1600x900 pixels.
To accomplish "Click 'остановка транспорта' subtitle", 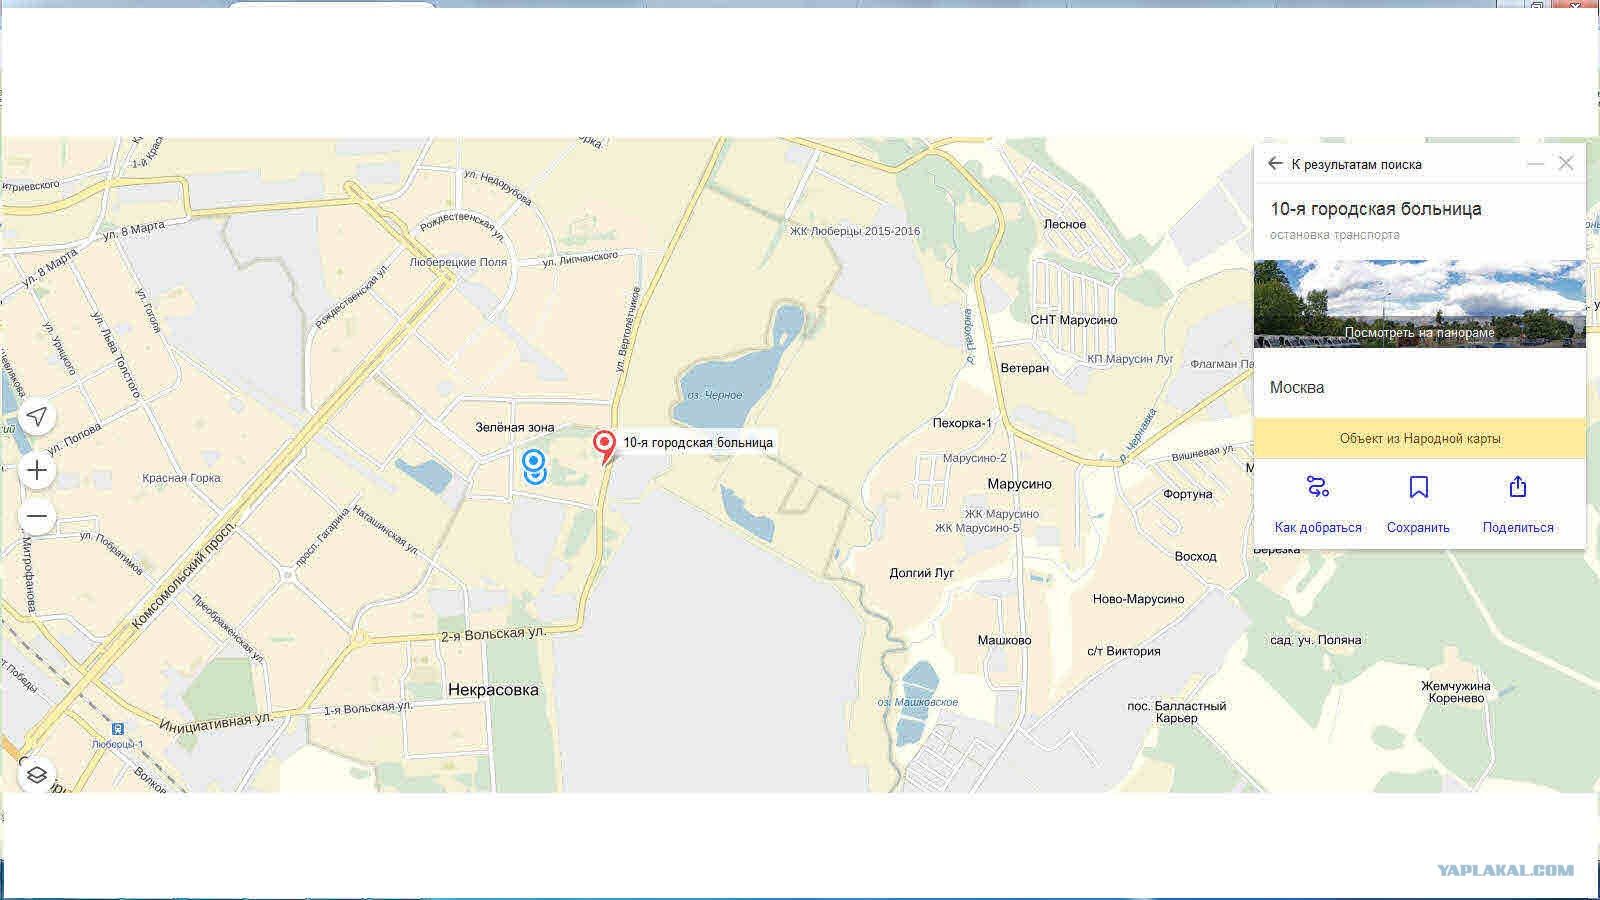I will pyautogui.click(x=1335, y=235).
